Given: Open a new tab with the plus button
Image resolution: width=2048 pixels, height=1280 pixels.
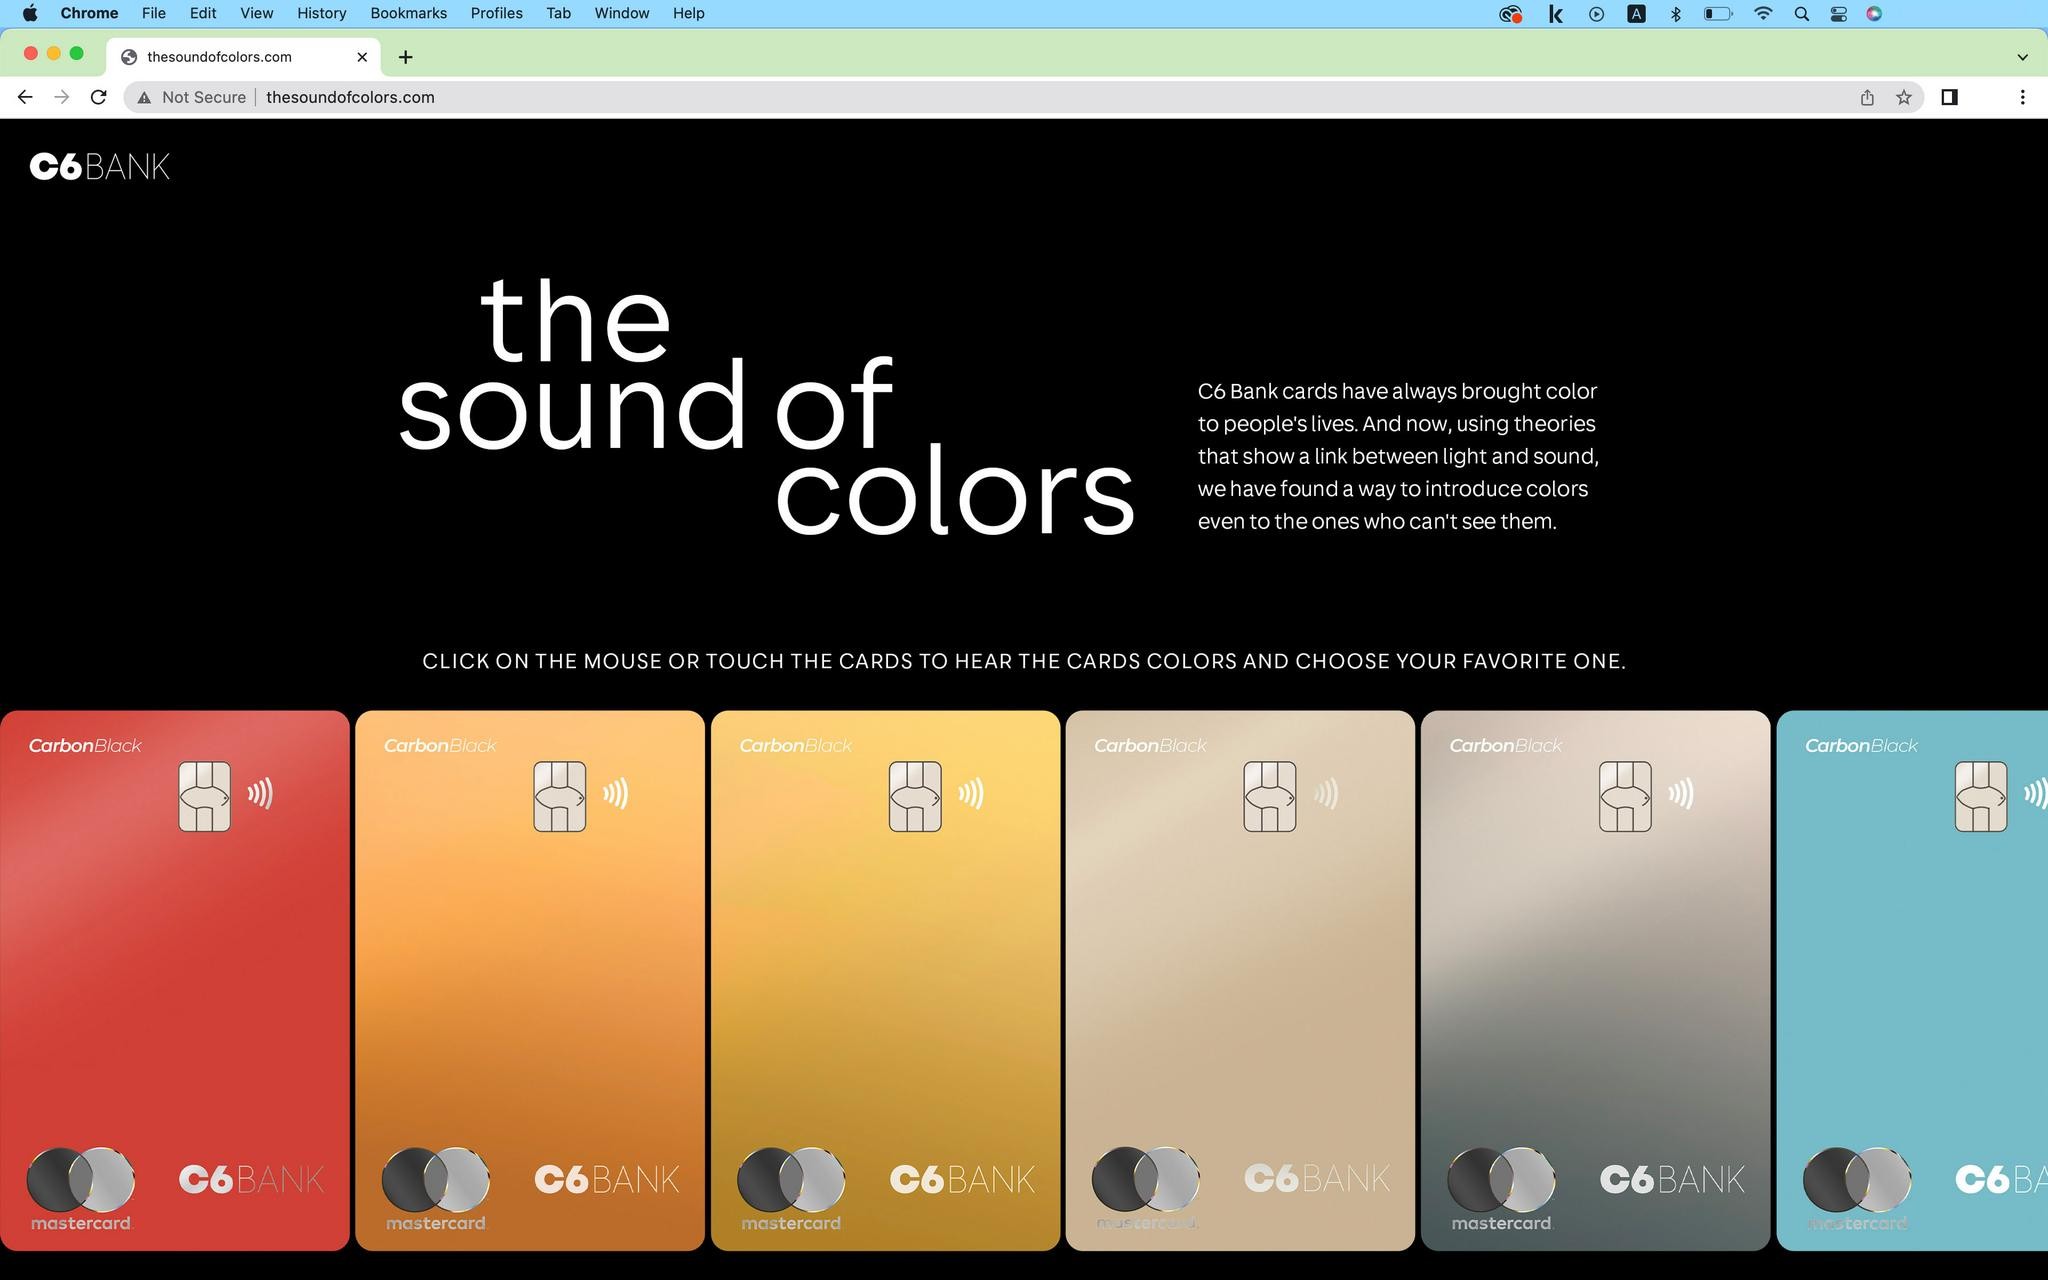Looking at the screenshot, I should pyautogui.click(x=405, y=57).
